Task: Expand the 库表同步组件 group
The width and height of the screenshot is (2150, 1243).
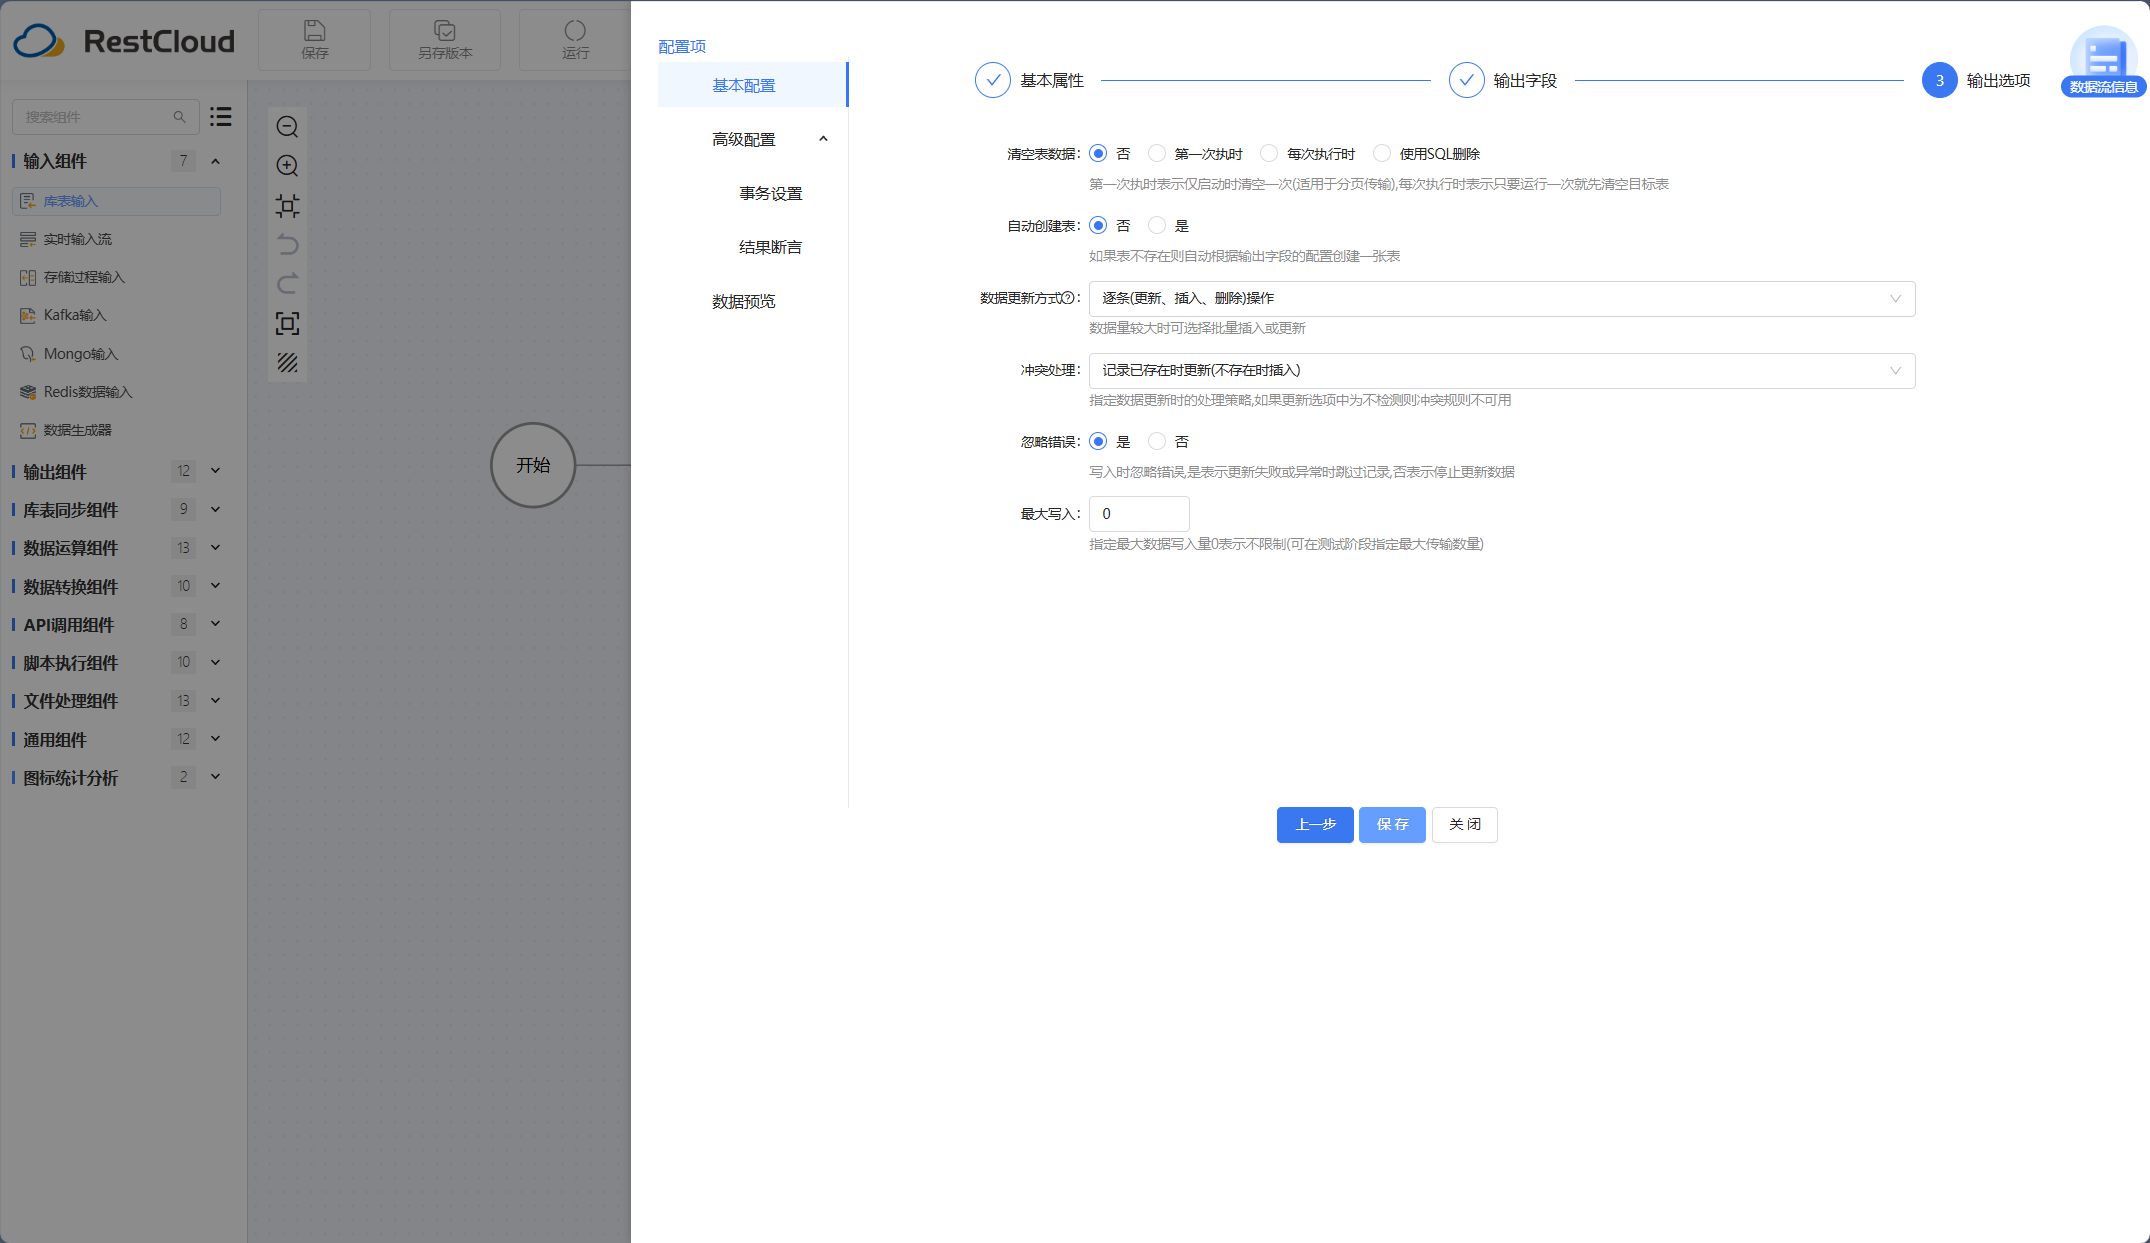Action: pyautogui.click(x=215, y=509)
